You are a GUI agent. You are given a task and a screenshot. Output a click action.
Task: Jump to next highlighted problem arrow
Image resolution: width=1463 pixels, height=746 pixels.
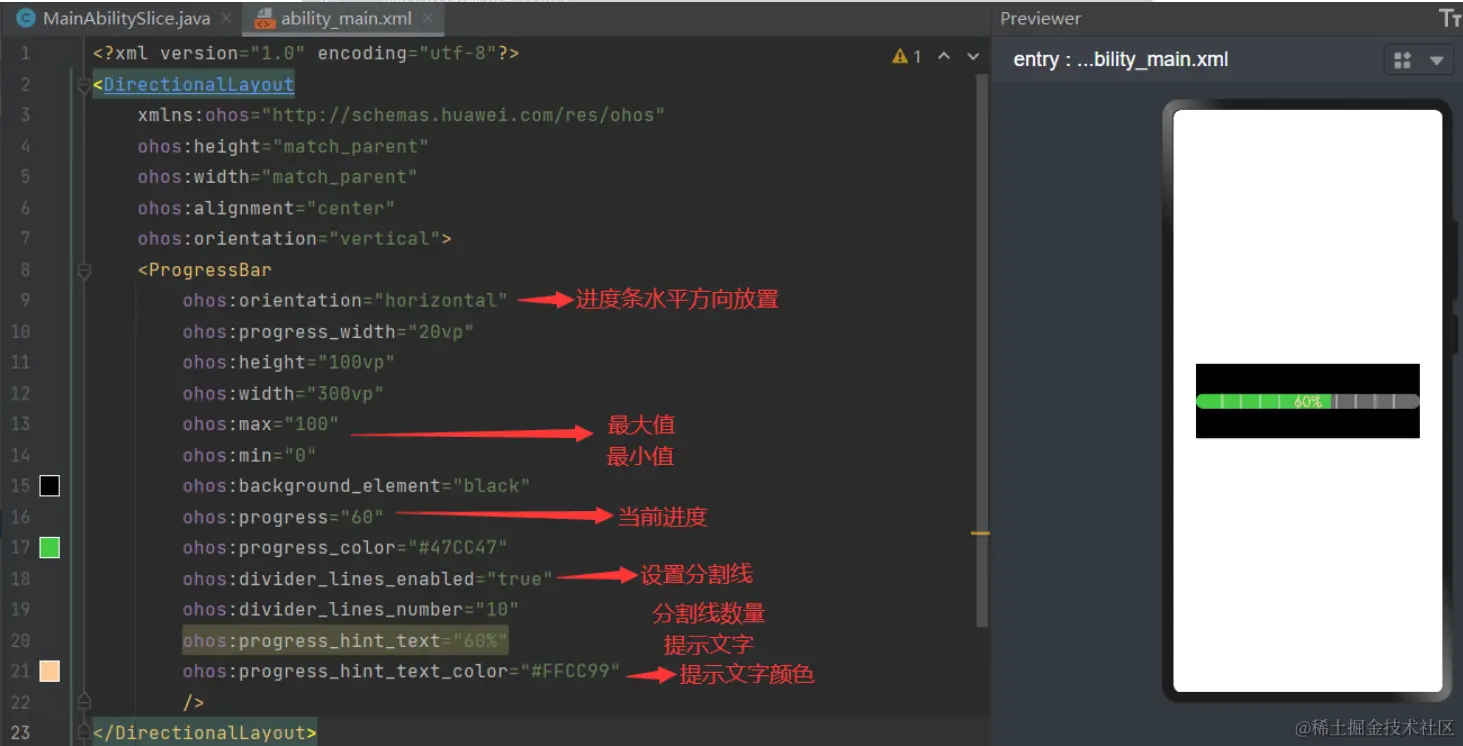pos(973,57)
